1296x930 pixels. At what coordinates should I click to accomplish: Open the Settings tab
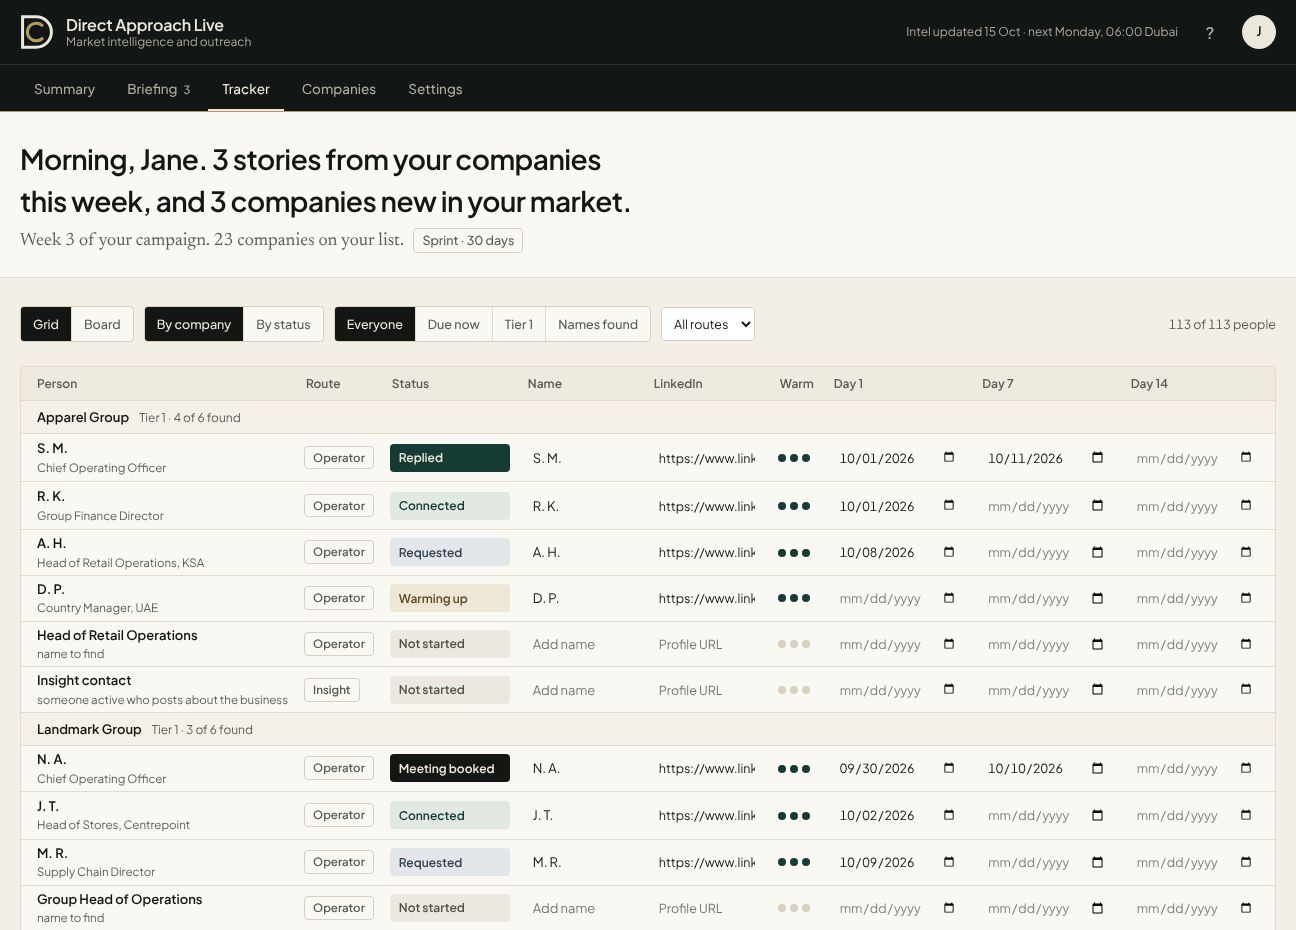[435, 89]
